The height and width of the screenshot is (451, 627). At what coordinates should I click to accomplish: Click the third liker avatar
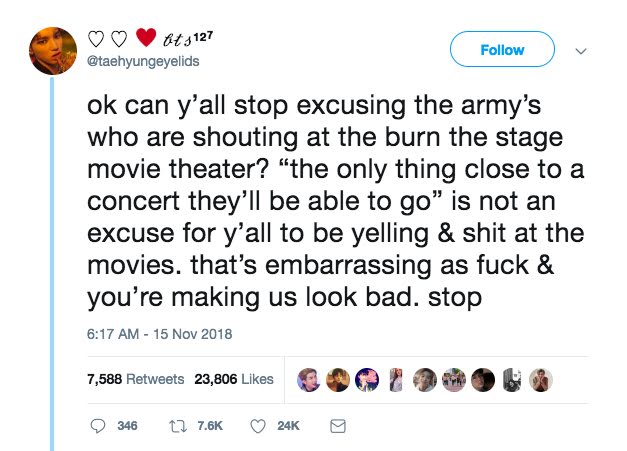pyautogui.click(x=367, y=380)
